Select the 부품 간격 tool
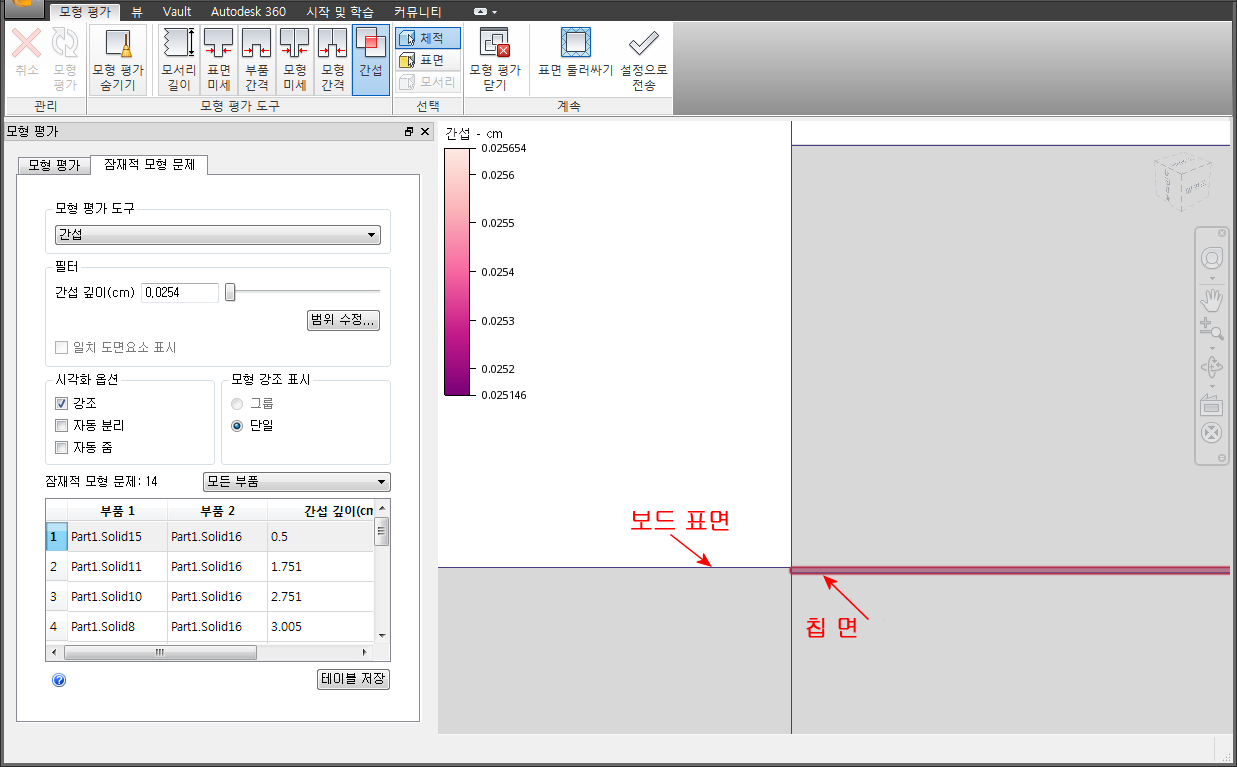The width and height of the screenshot is (1237, 767). 257,60
